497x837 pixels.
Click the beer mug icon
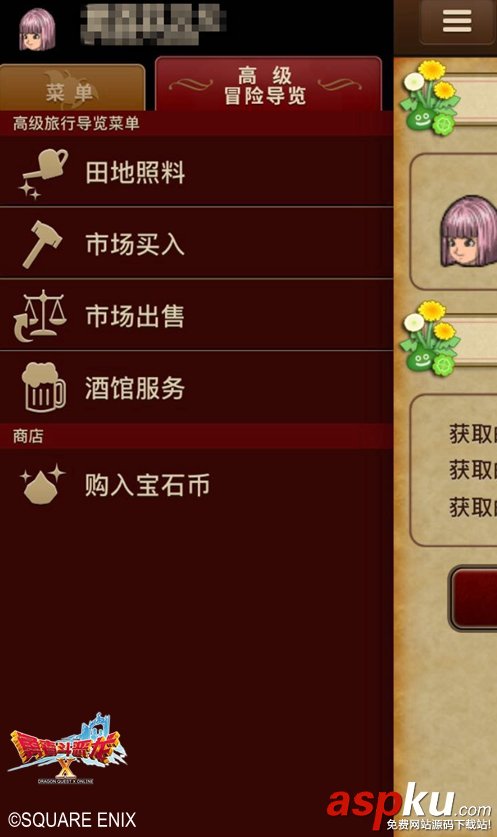[44, 387]
